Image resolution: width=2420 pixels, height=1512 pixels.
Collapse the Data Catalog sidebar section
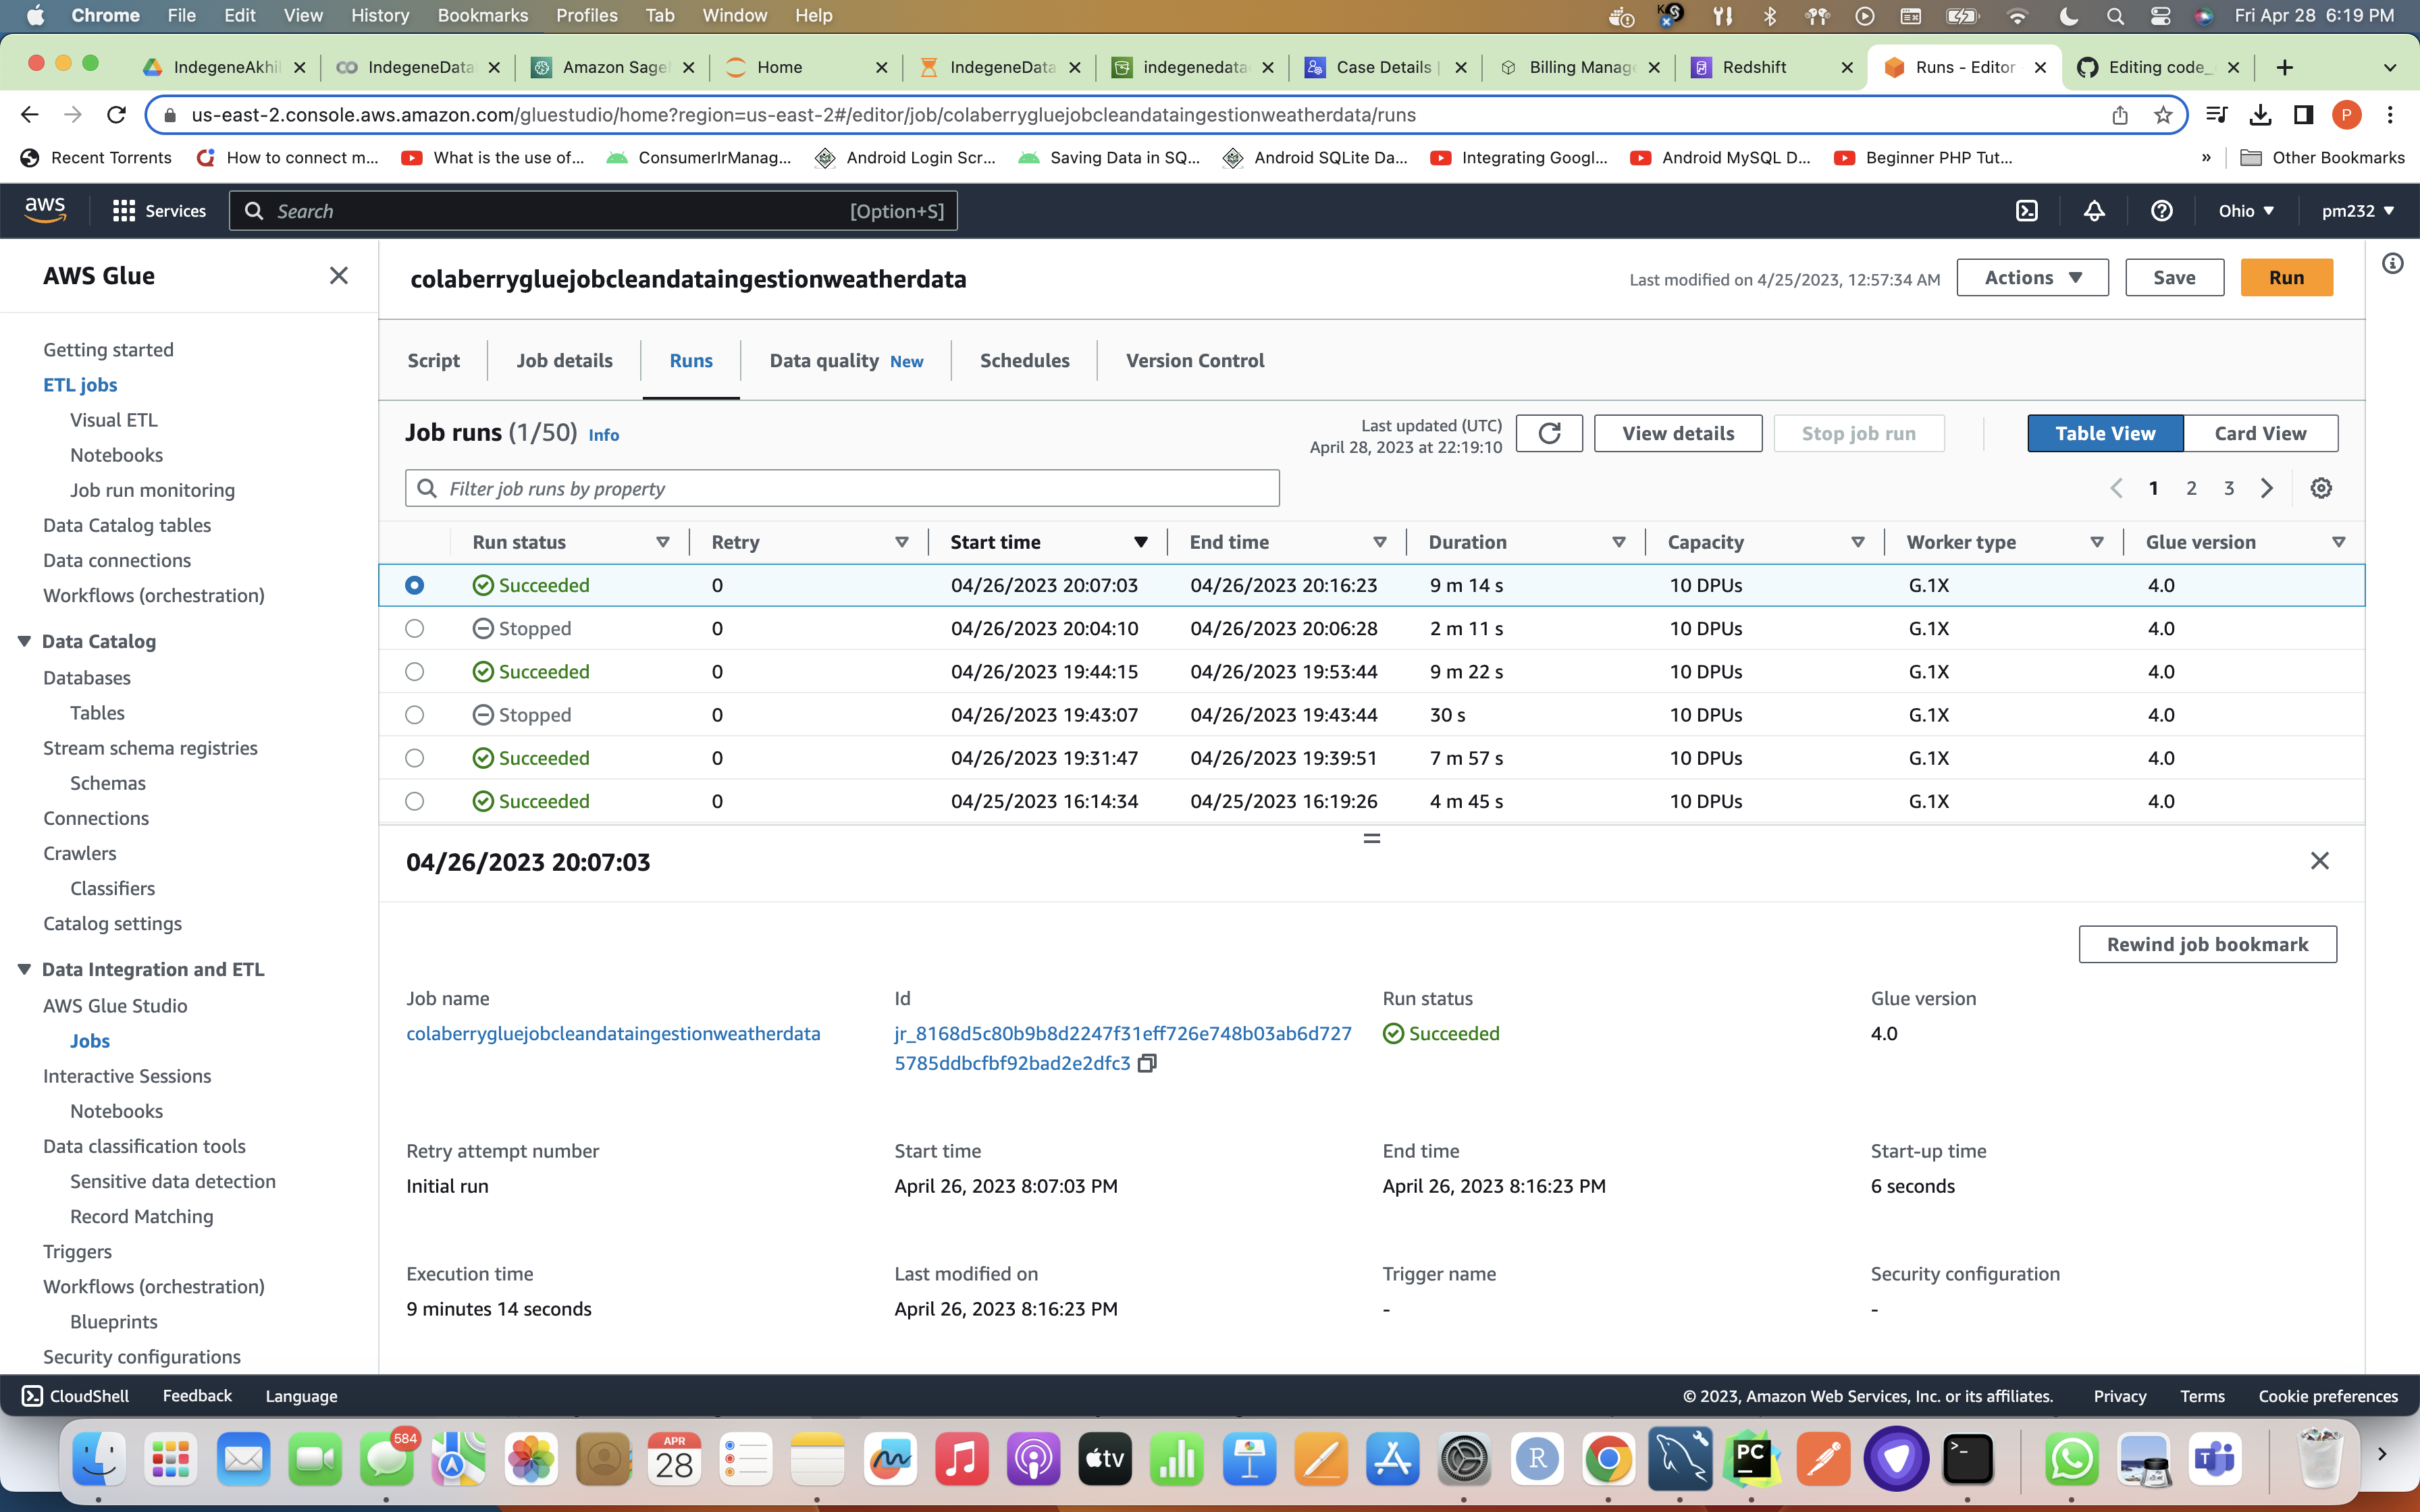25,641
